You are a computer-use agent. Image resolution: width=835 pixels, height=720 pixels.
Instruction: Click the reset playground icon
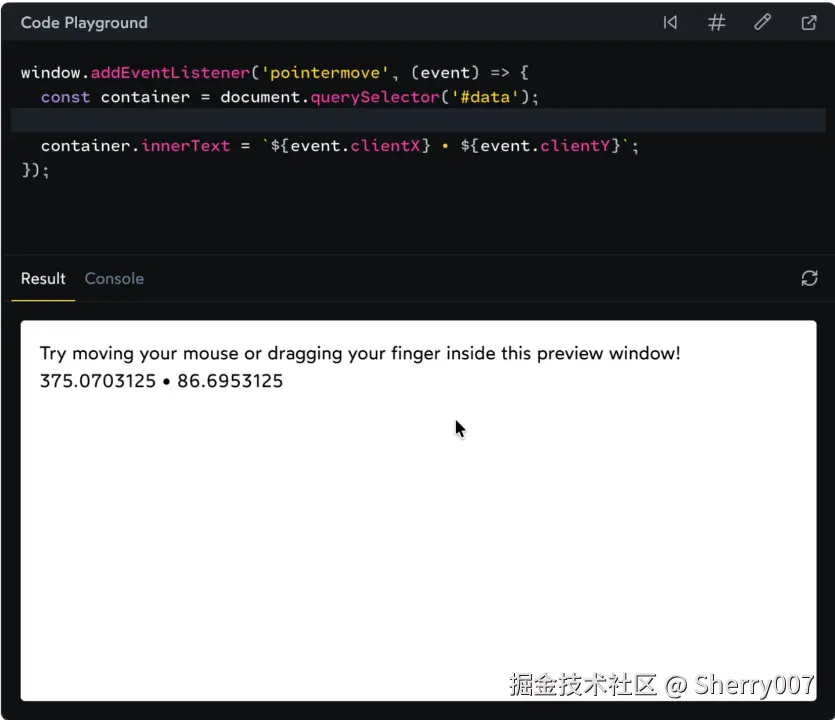pos(670,22)
